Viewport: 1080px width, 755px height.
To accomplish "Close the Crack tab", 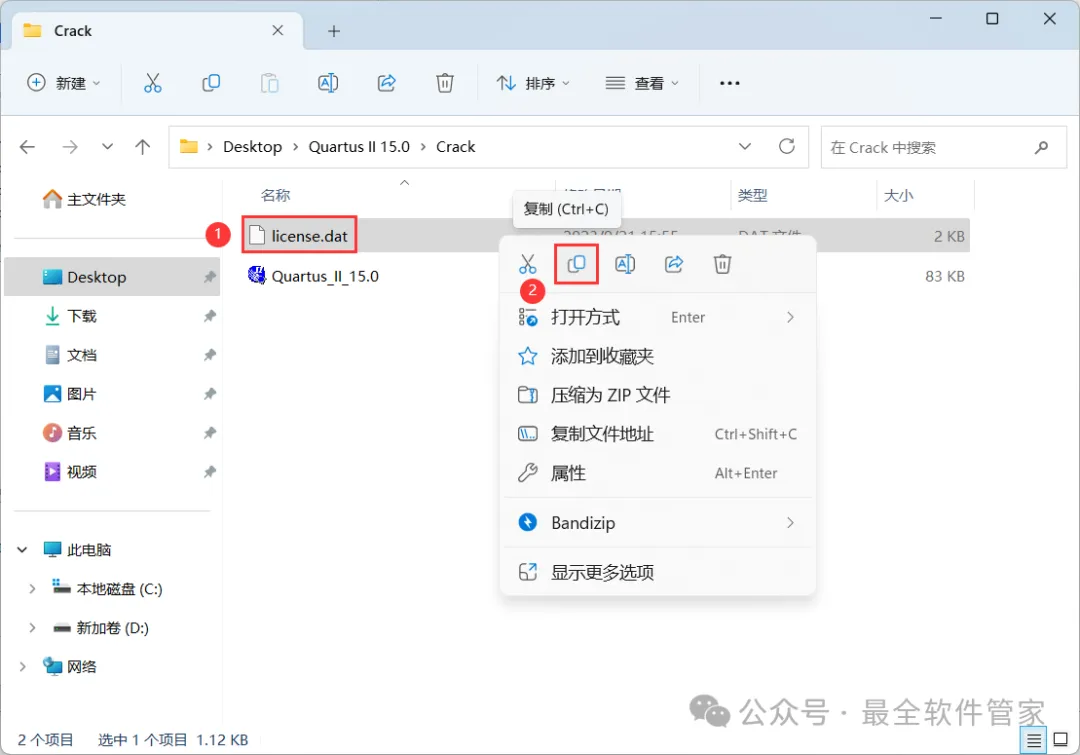I will point(278,30).
